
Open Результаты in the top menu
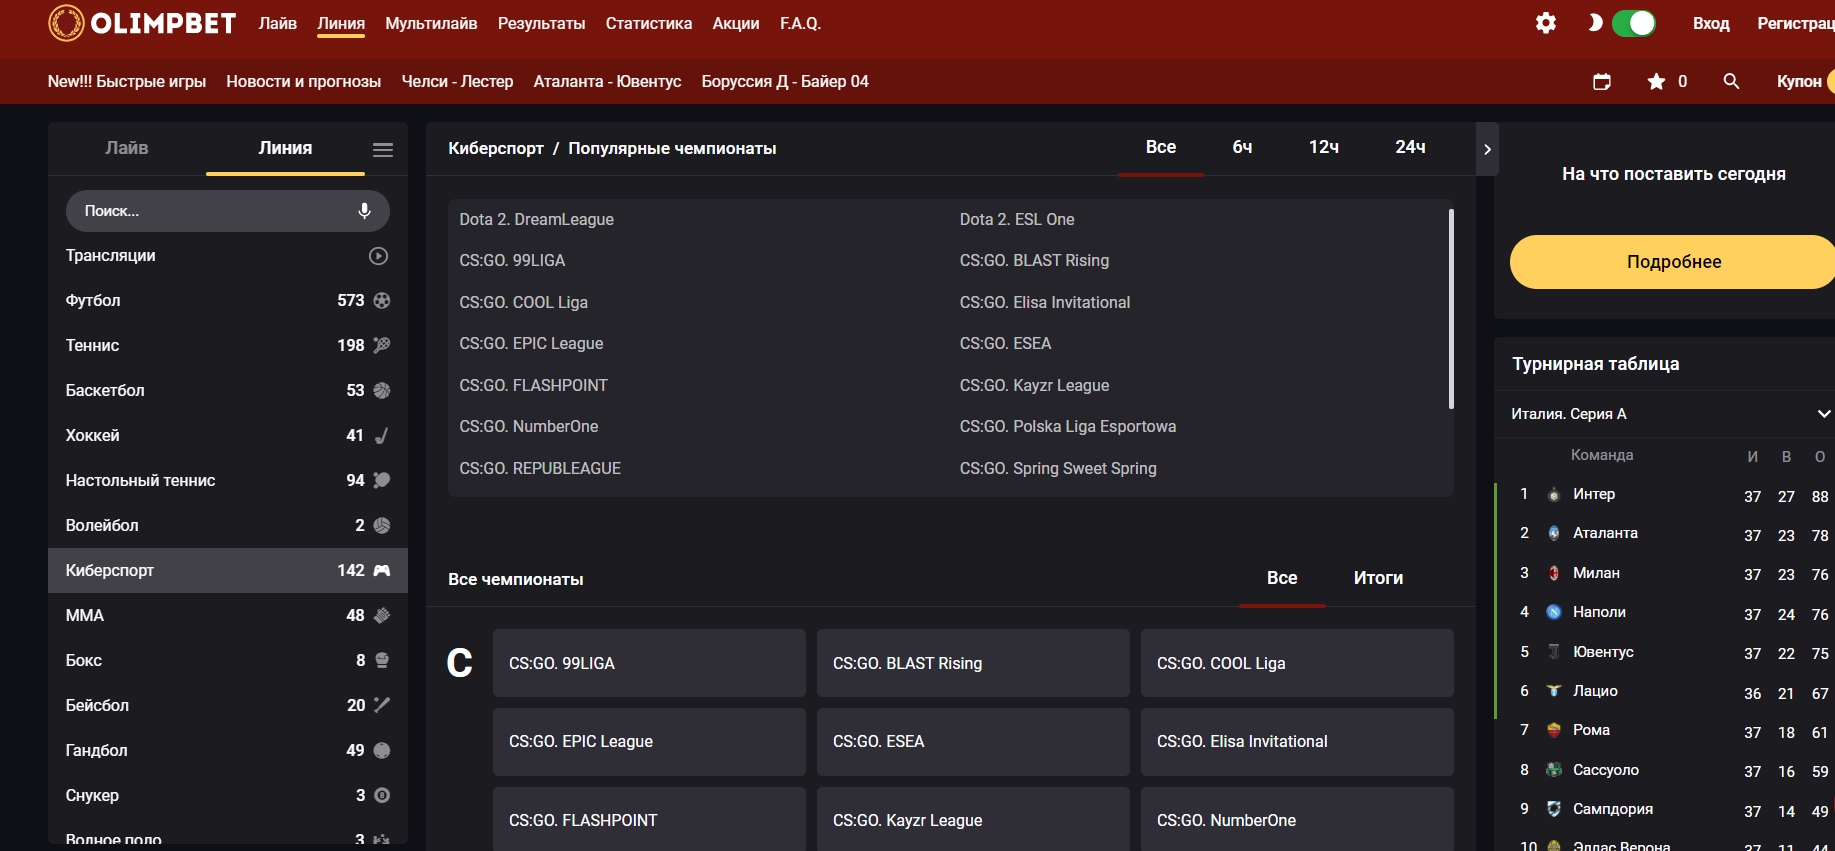coord(541,23)
